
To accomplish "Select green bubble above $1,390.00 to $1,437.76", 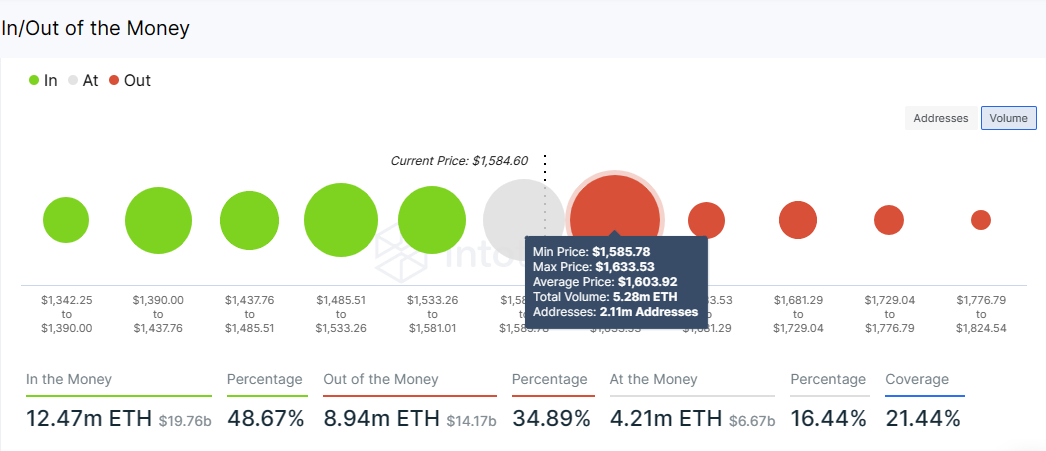I will click(x=158, y=220).
